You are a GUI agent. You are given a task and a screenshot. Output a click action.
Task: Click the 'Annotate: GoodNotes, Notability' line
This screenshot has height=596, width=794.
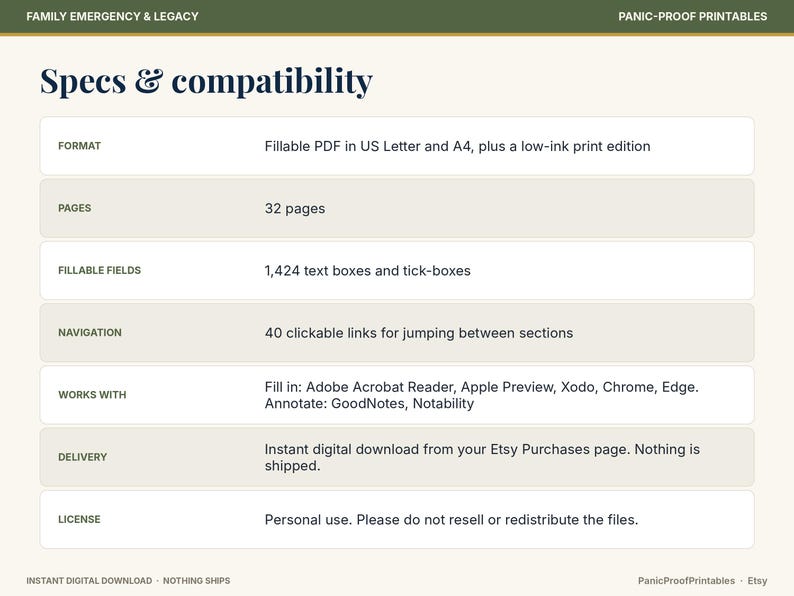369,404
